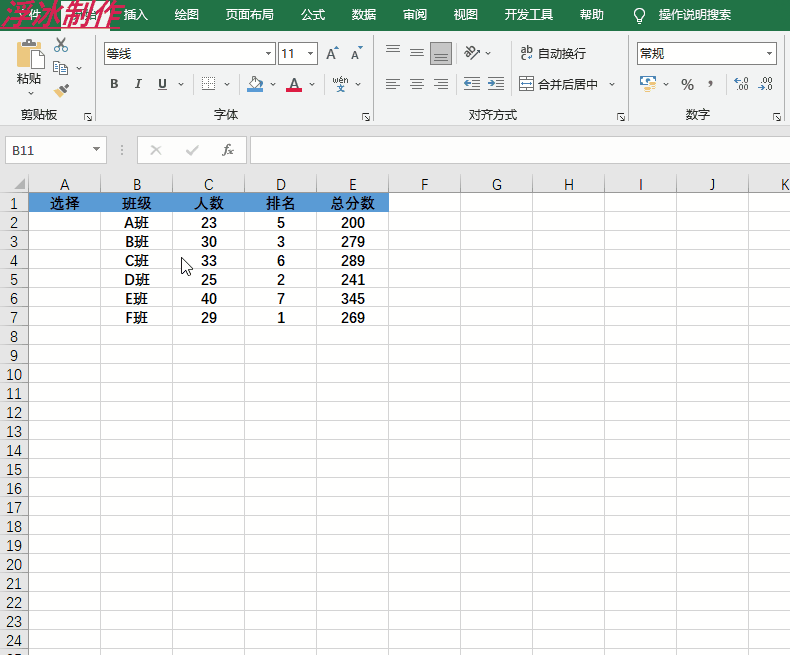Toggle Italic formatting
The width and height of the screenshot is (790, 655).
coord(138,84)
